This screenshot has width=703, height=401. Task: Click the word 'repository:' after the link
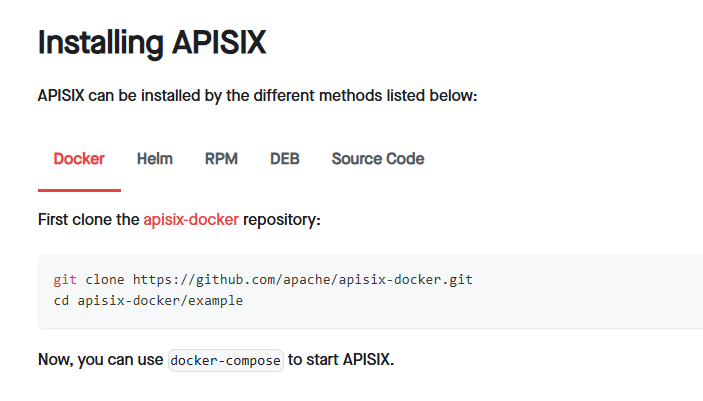click(282, 220)
